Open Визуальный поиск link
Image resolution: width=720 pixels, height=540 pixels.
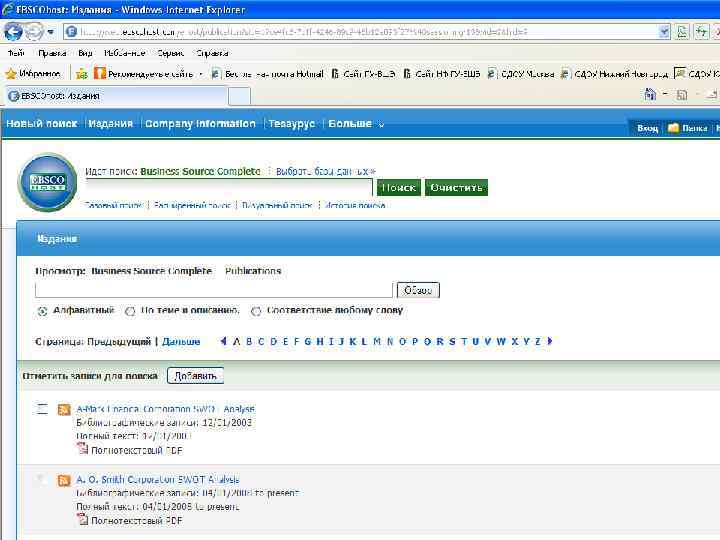coord(277,205)
